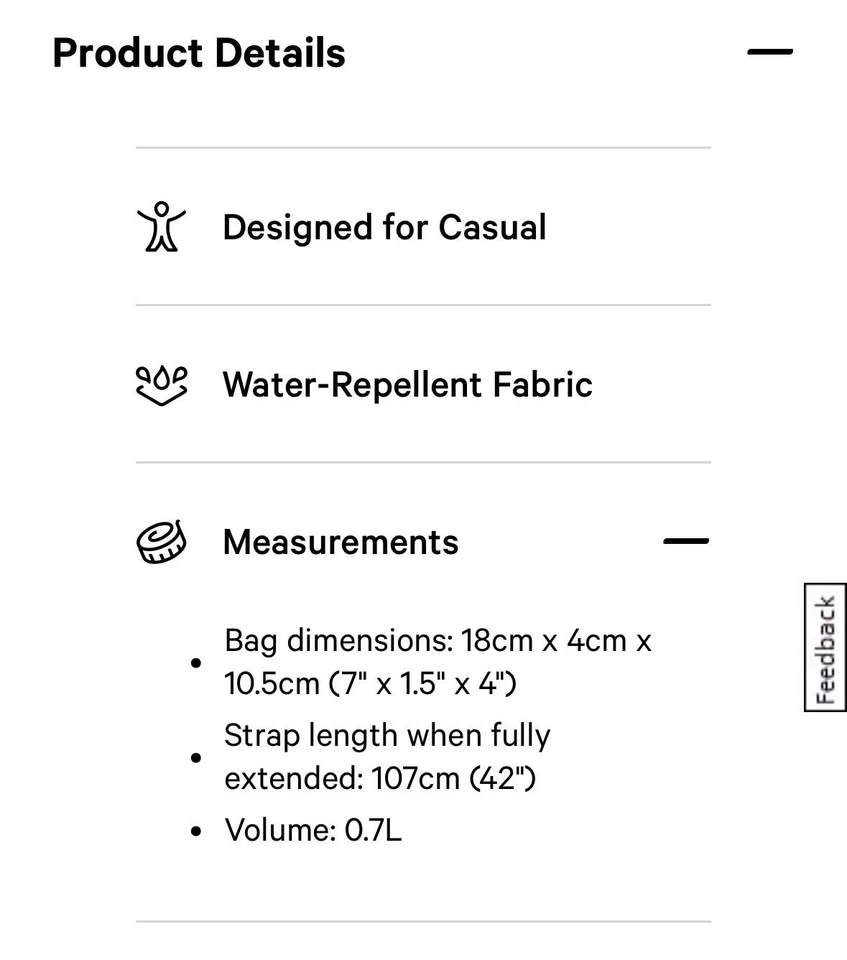Image resolution: width=847 pixels, height=960 pixels.
Task: Click the measuring tape icon
Action: pyautogui.click(x=161, y=542)
